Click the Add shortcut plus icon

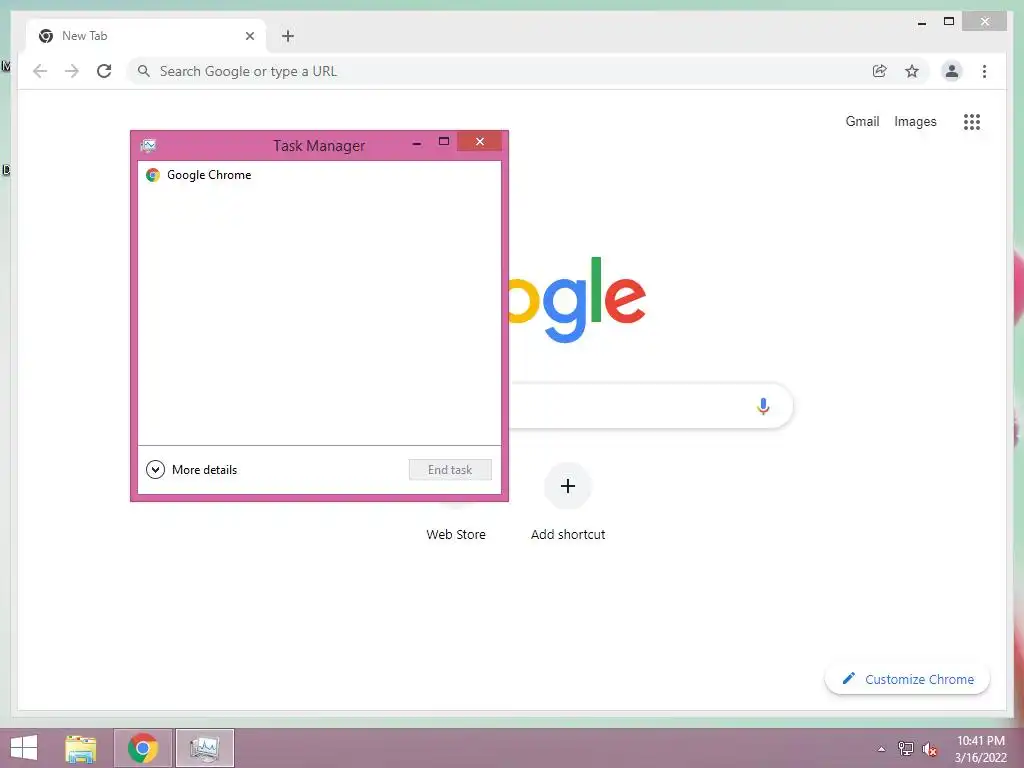pyautogui.click(x=568, y=486)
